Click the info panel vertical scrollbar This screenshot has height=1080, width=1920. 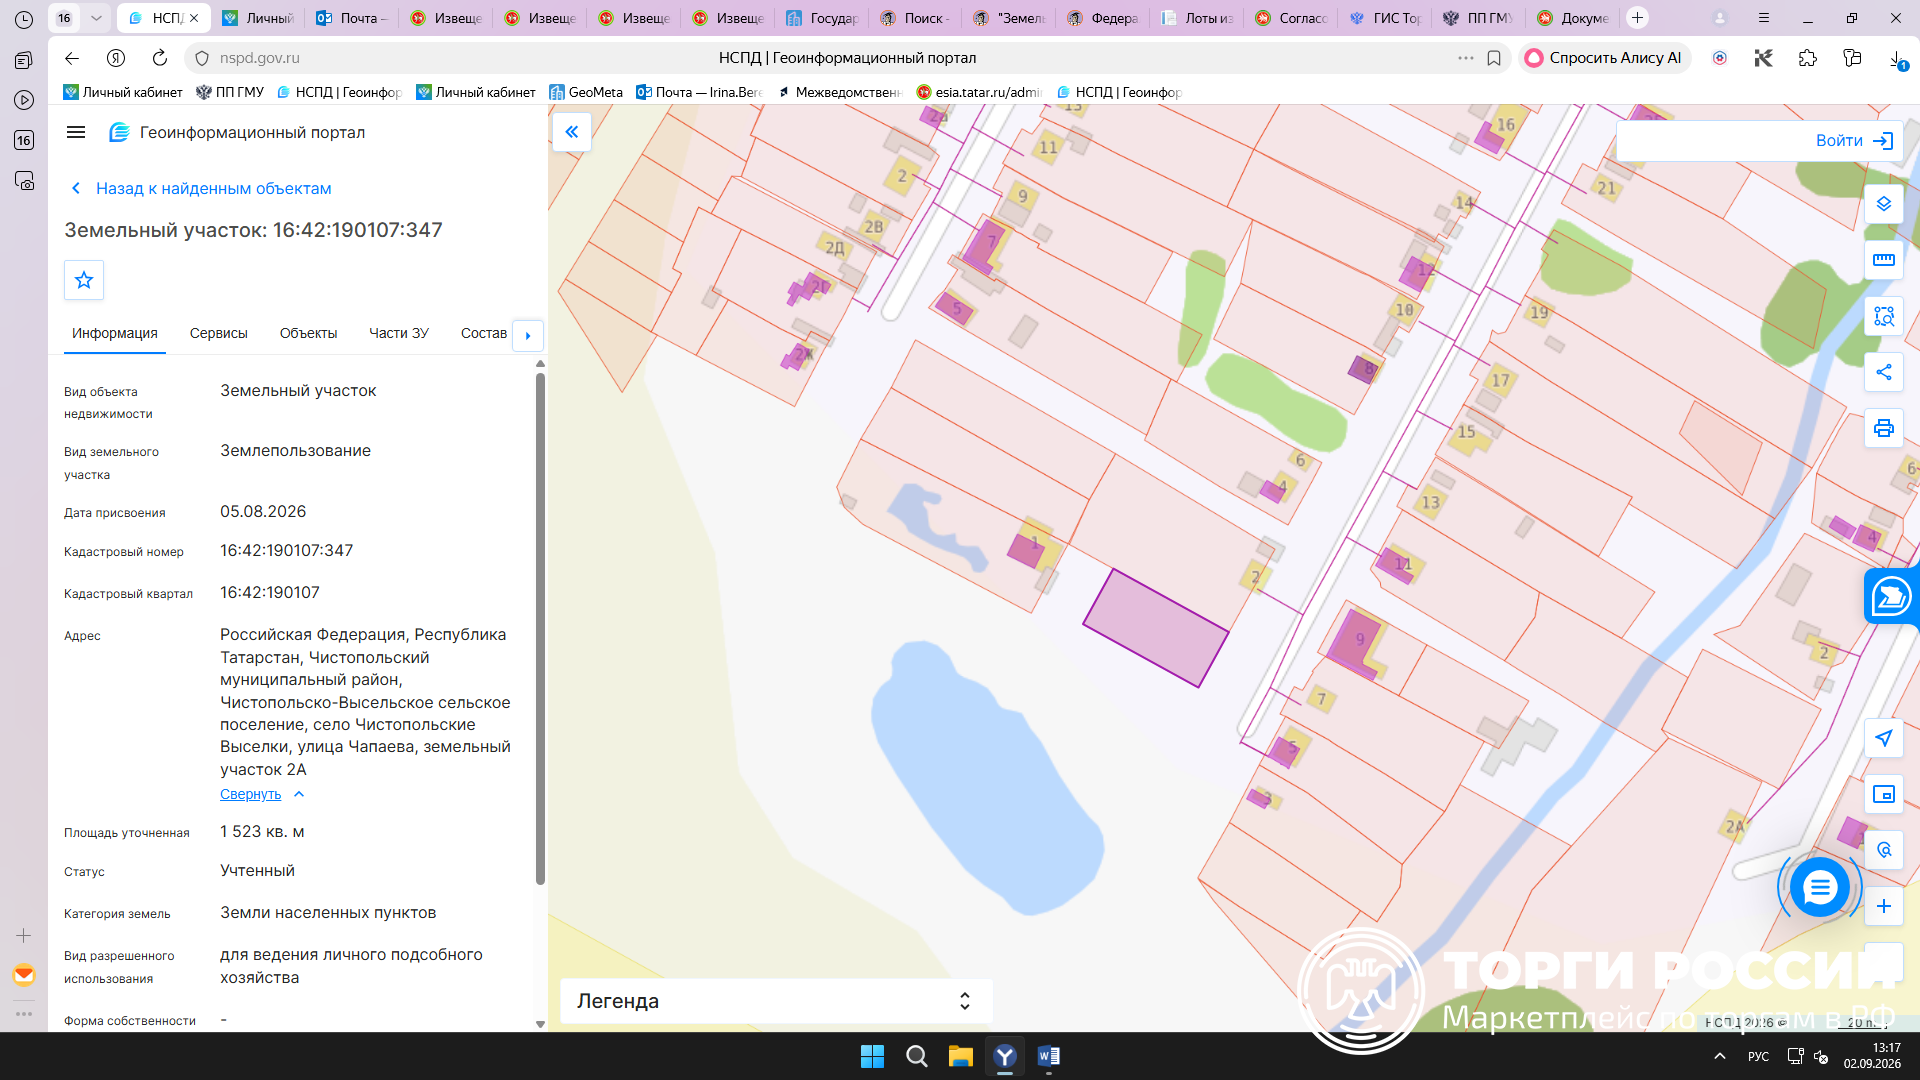(540, 630)
